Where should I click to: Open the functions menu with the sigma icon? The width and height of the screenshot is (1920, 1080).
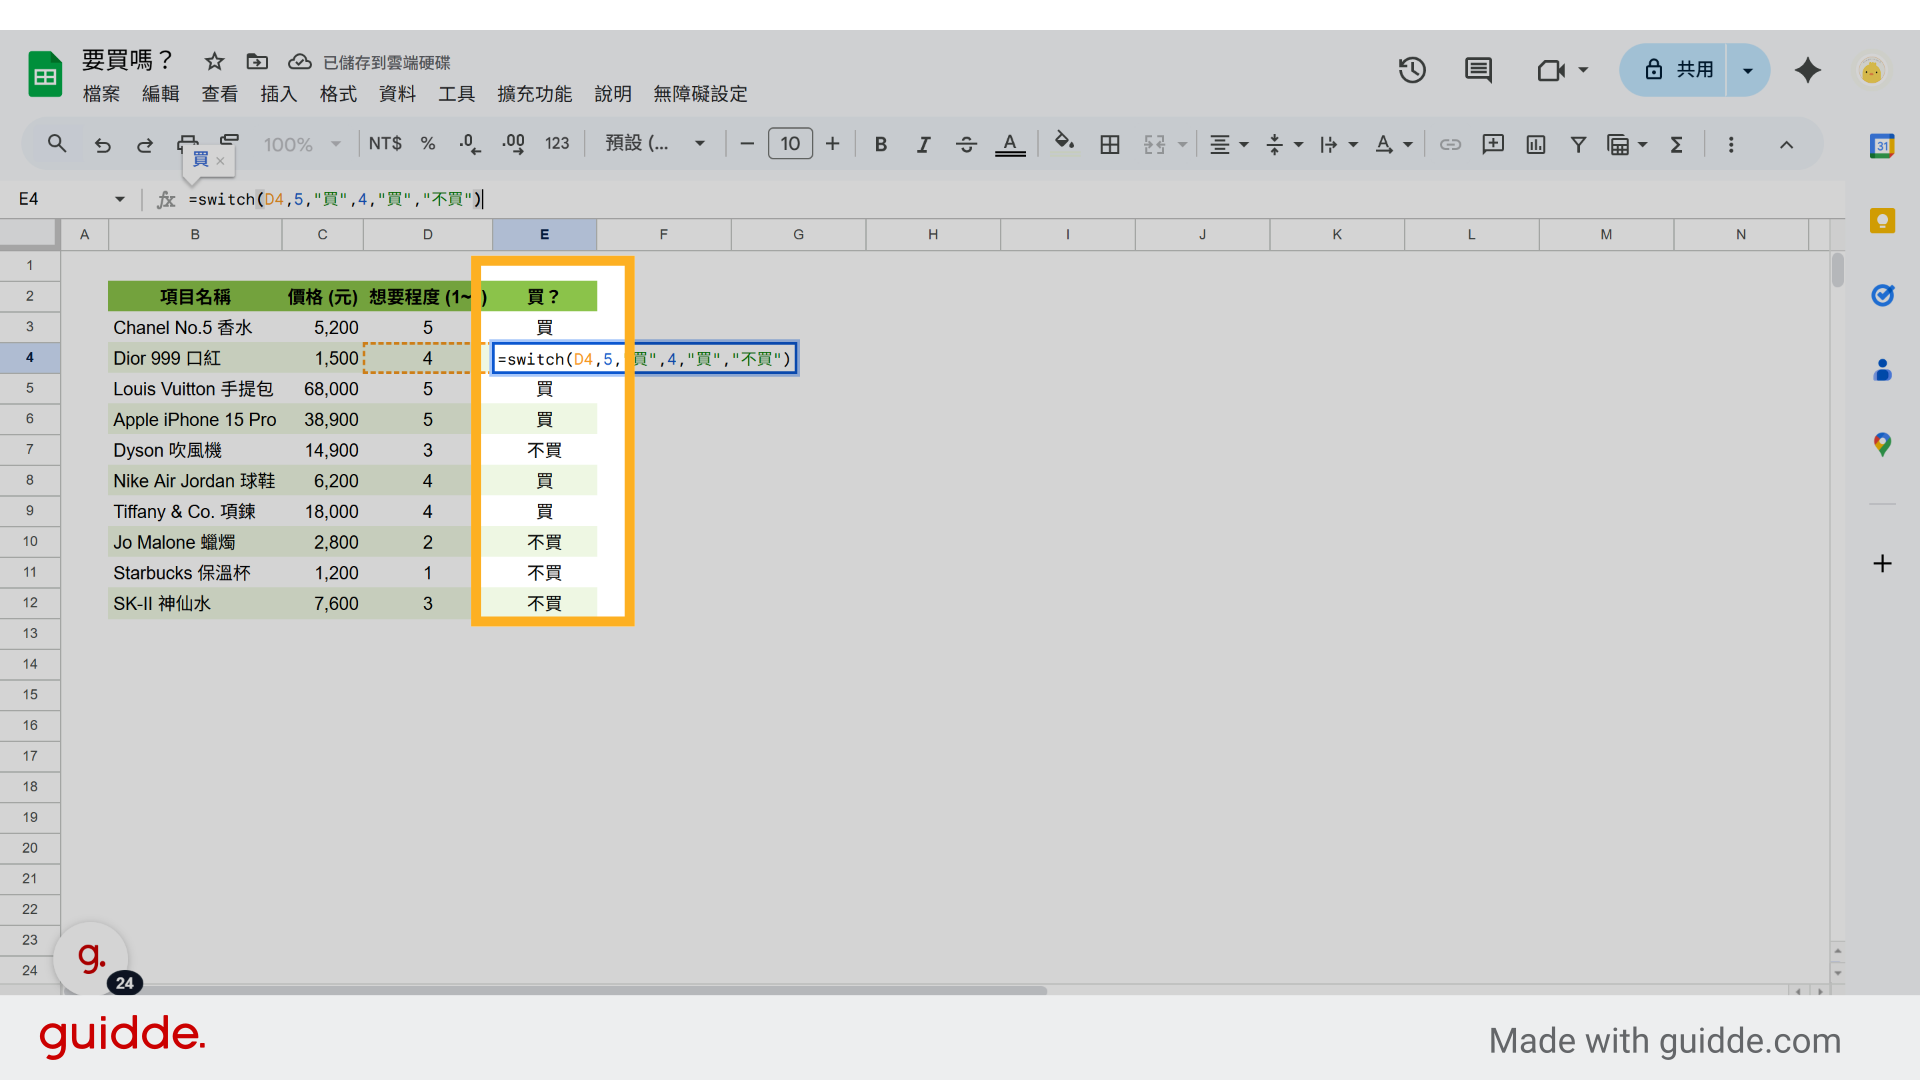tap(1677, 144)
